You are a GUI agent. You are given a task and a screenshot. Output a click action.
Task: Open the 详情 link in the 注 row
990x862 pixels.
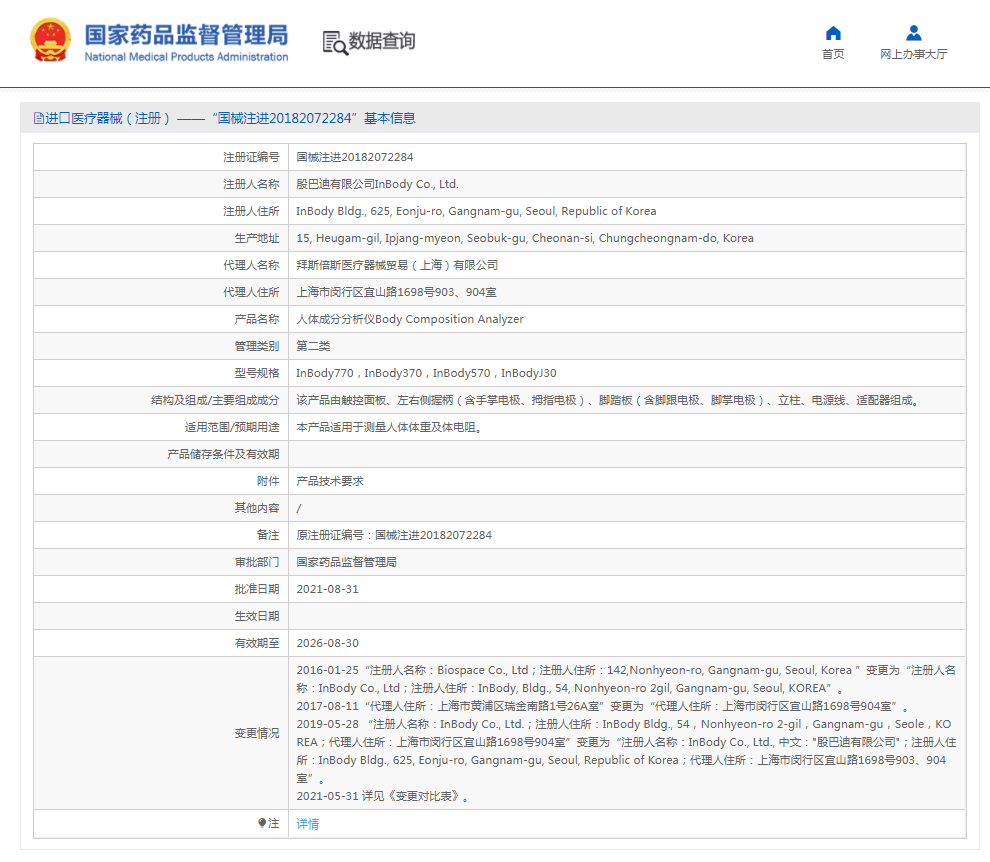[x=308, y=824]
